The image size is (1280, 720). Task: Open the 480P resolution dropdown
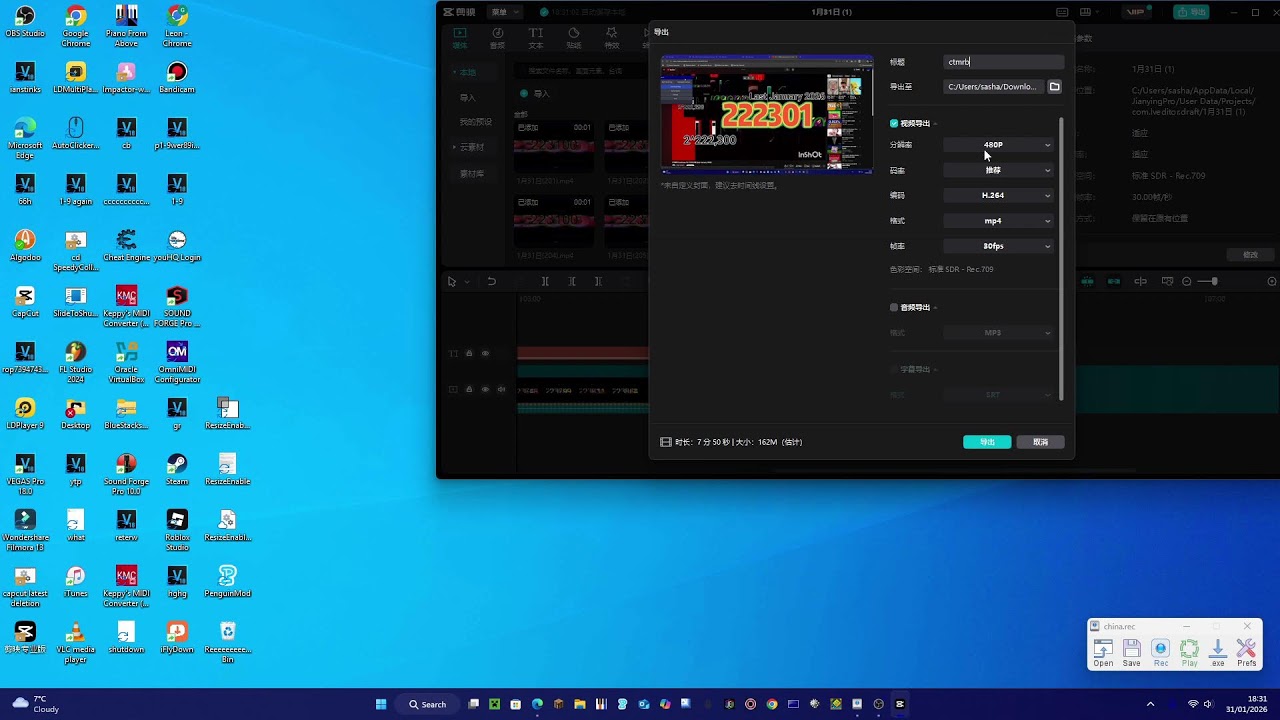(1000, 145)
